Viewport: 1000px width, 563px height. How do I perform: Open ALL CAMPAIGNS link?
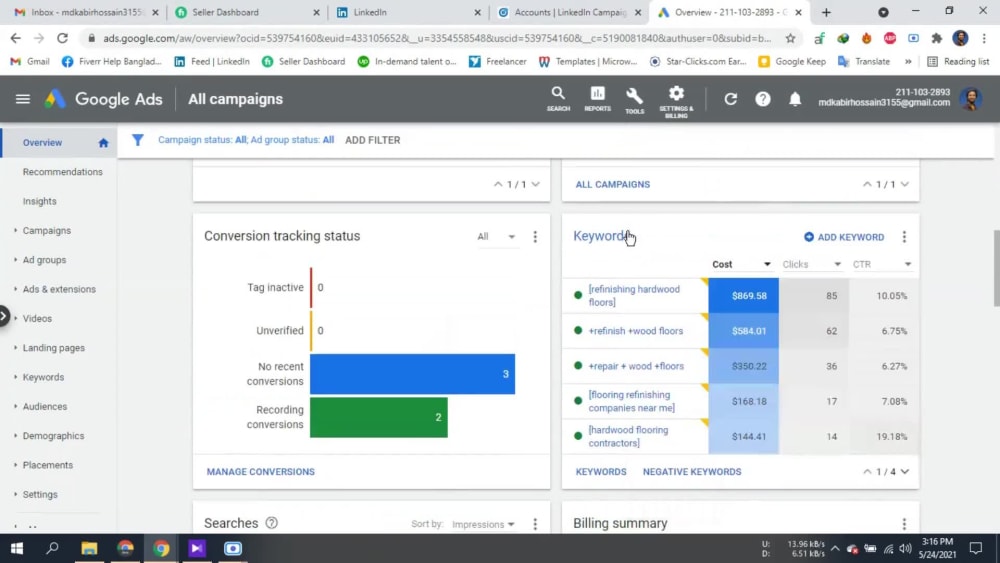coord(613,184)
